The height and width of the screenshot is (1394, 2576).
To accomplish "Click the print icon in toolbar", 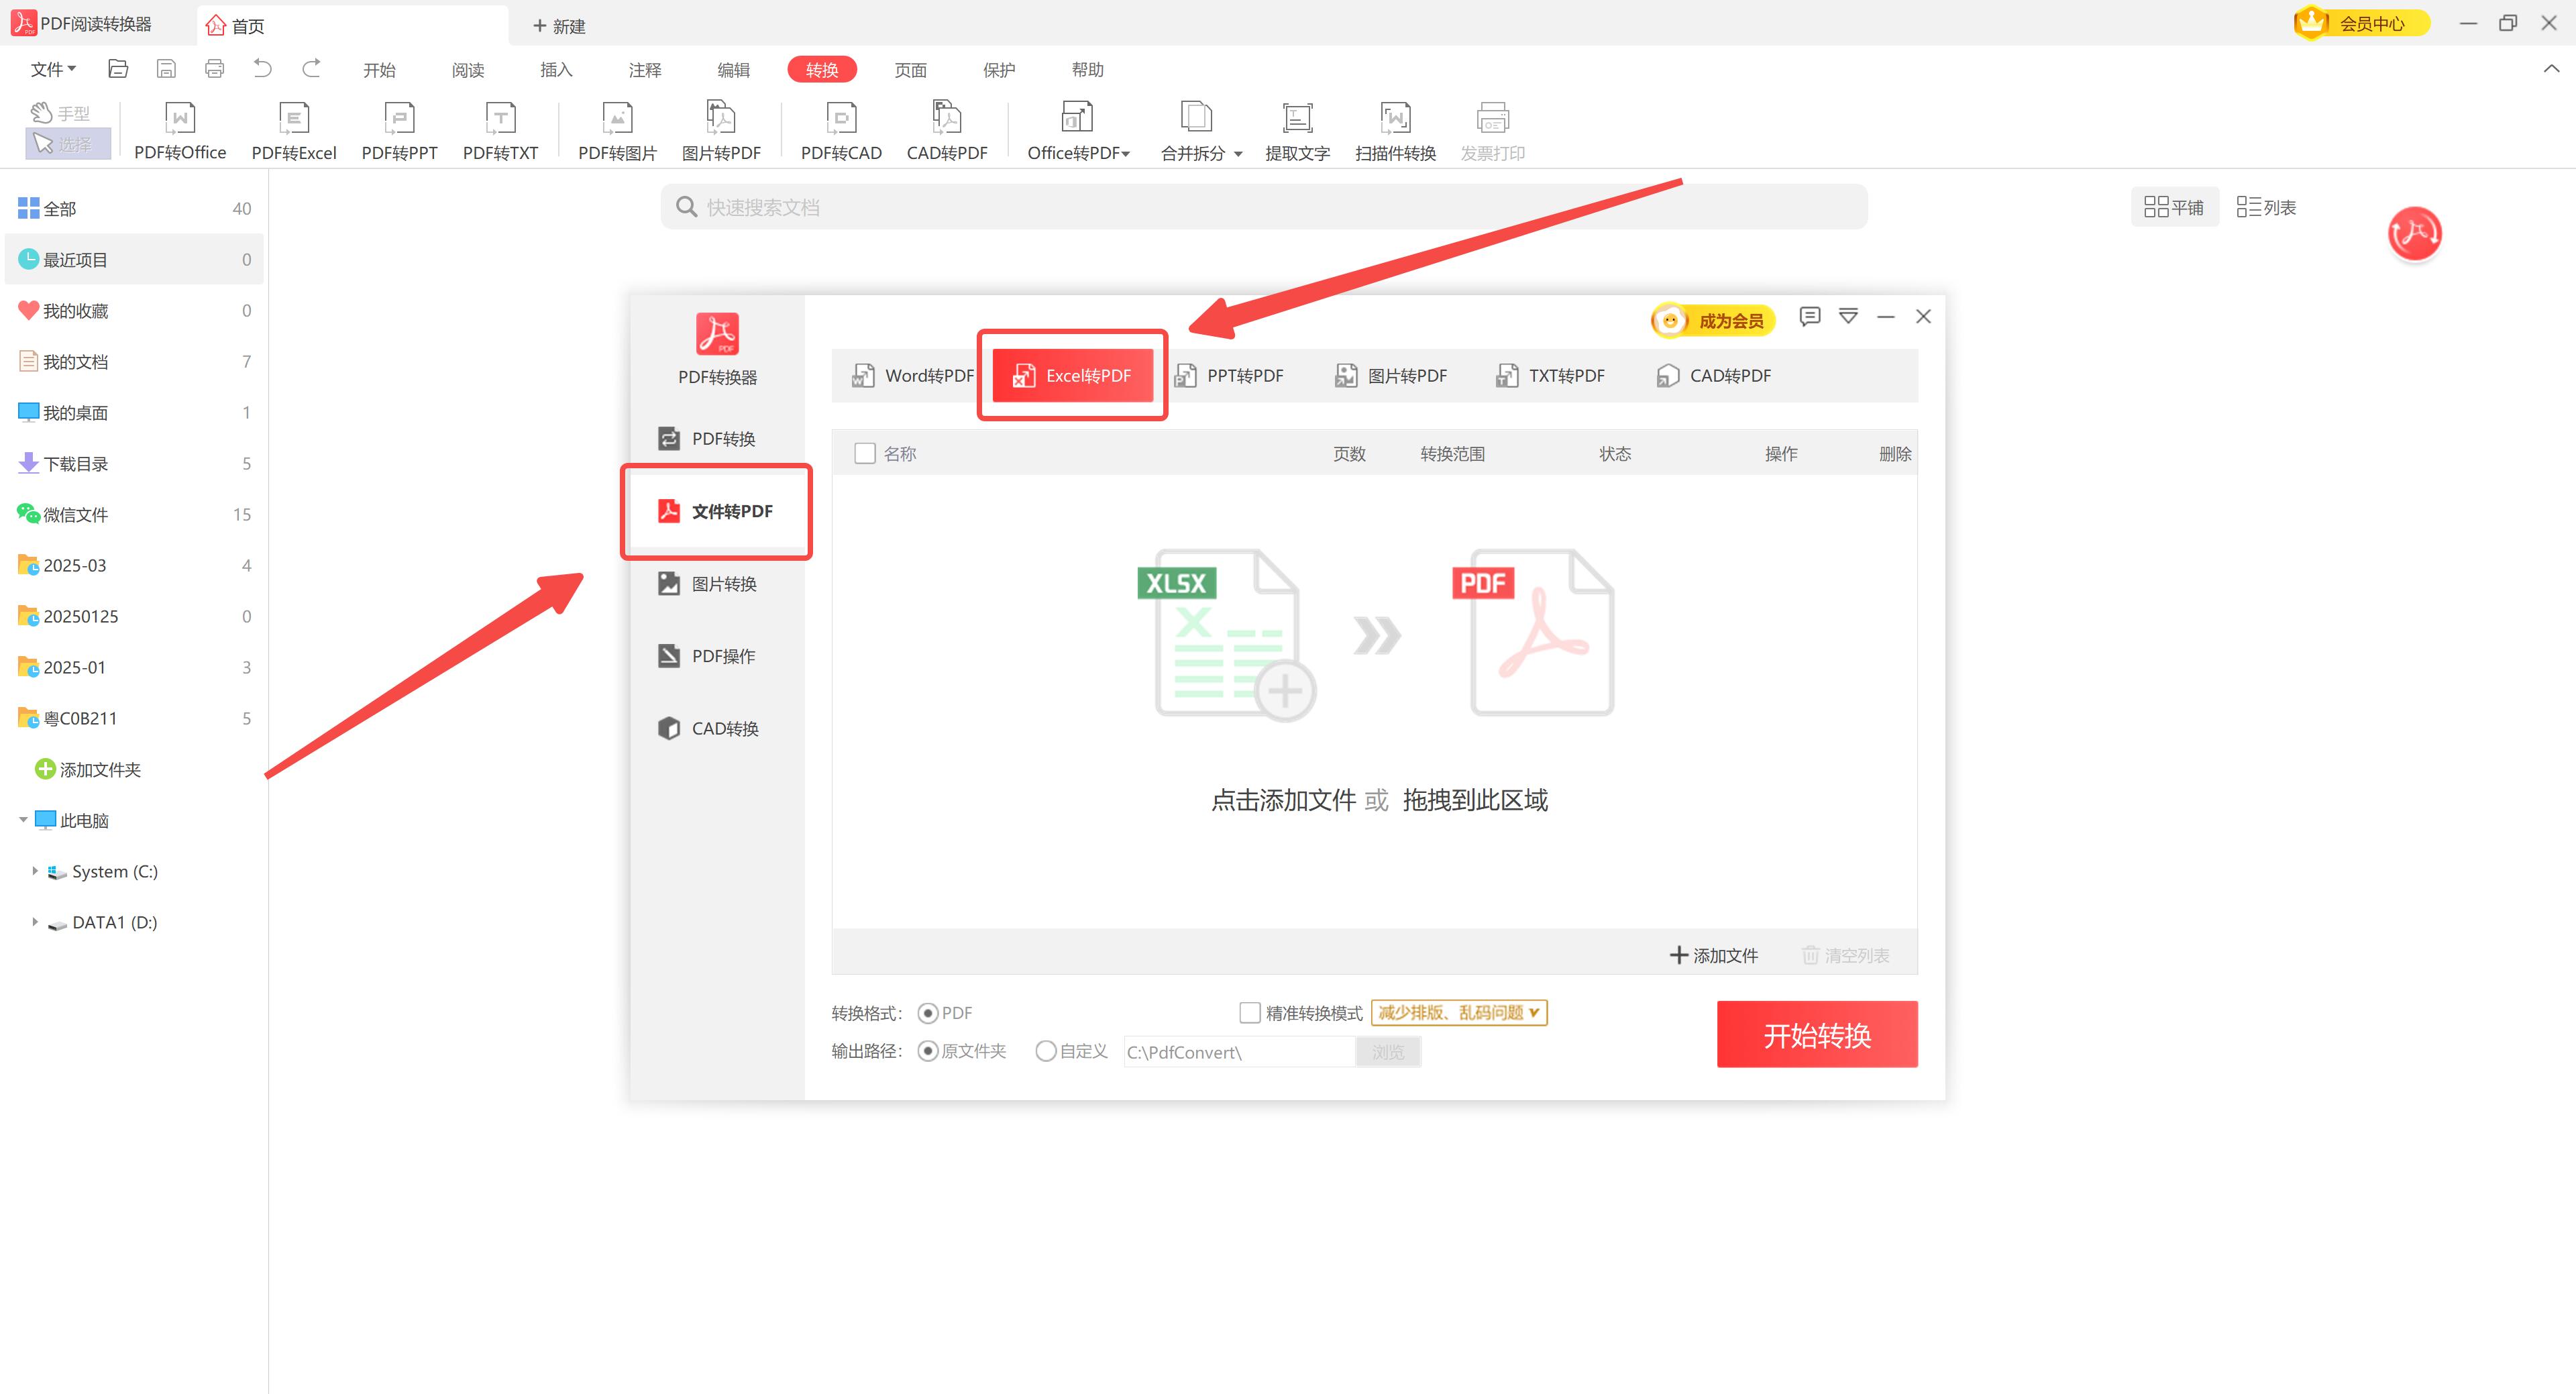I will [214, 69].
